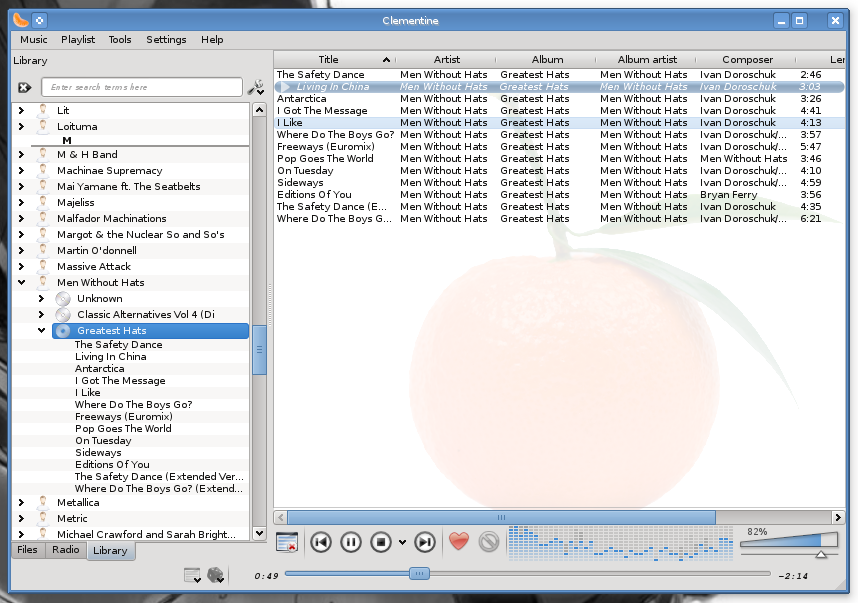
Task: Click the Machinae Supremacy artist icon
Action: 43,170
